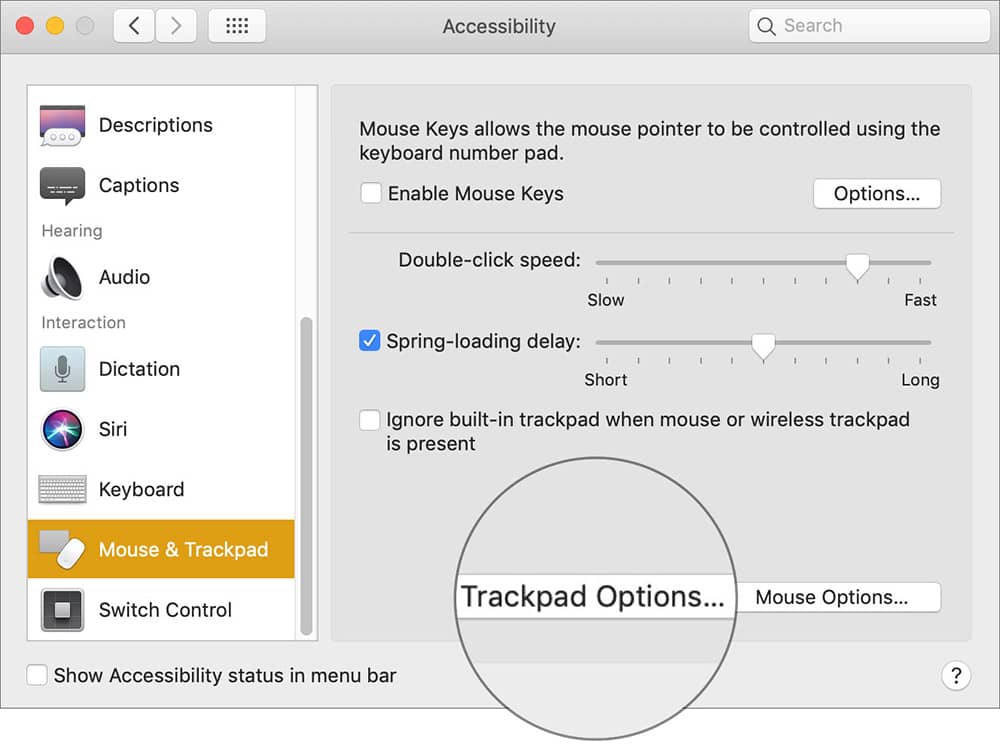Image resolution: width=1000 pixels, height=747 pixels.
Task: Open the Show All preferences grid
Action: (x=236, y=26)
